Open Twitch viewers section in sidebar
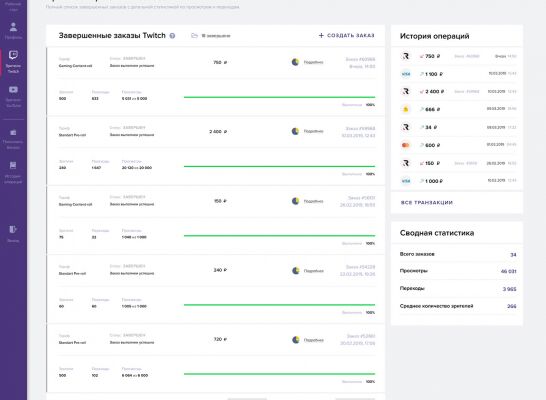This screenshot has height=400, width=546. (13, 62)
